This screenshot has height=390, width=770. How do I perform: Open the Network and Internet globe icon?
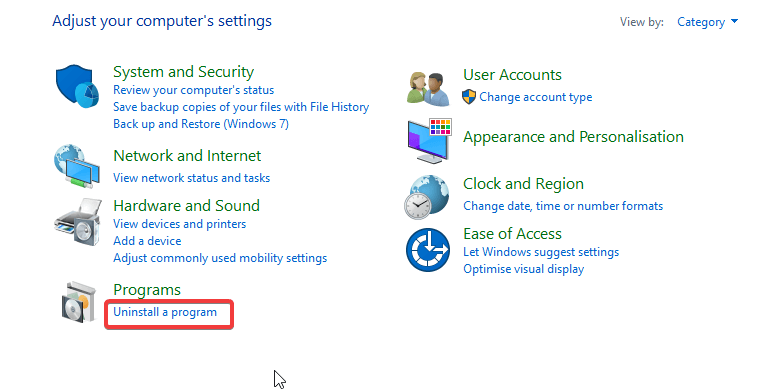point(77,167)
